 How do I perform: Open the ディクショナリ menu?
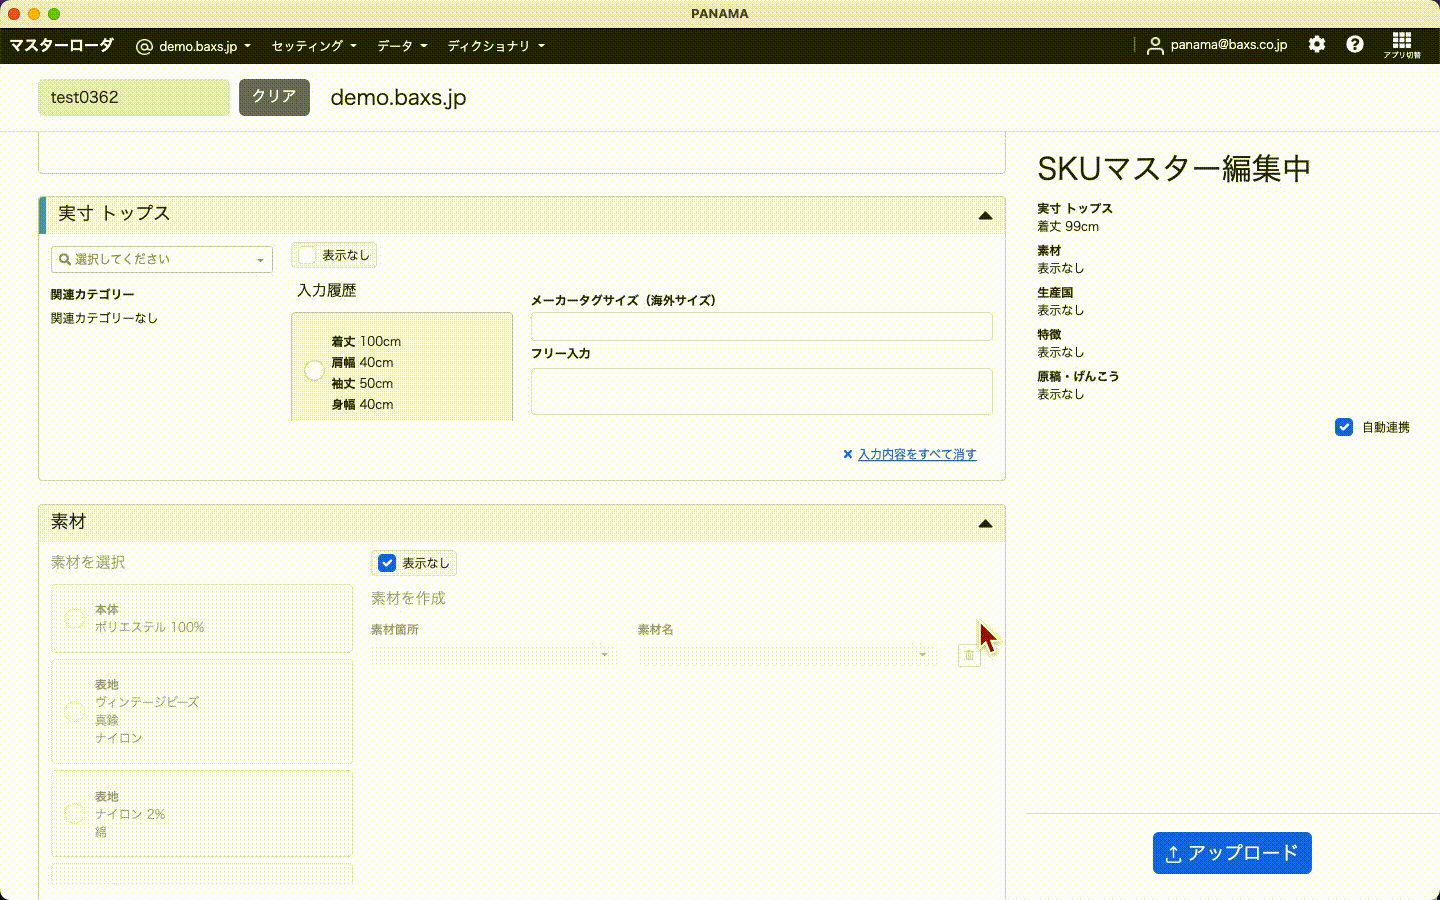point(495,46)
